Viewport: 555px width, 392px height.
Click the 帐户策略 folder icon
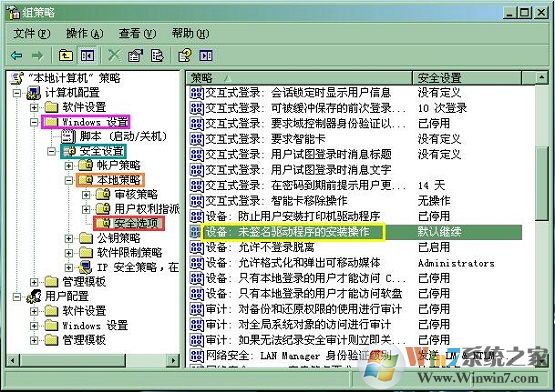(85, 165)
